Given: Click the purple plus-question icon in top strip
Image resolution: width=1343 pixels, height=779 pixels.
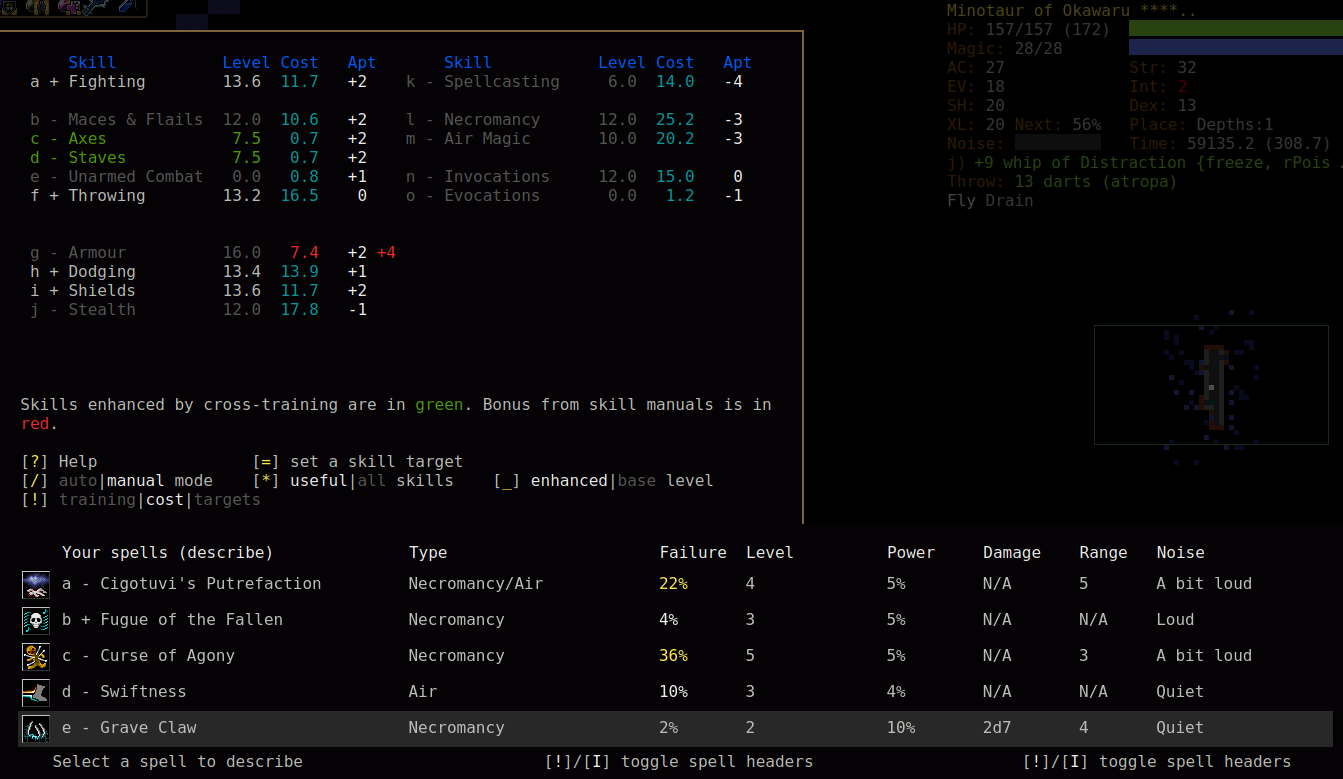Looking at the screenshot, I should [x=70, y=7].
